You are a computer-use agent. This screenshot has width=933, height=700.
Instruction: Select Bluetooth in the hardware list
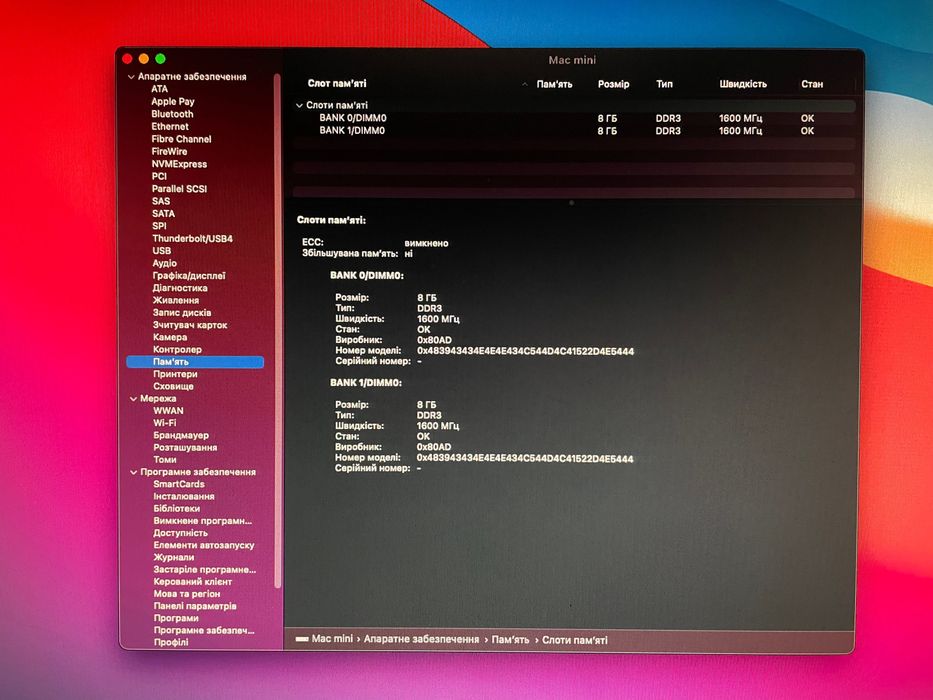pyautogui.click(x=172, y=114)
